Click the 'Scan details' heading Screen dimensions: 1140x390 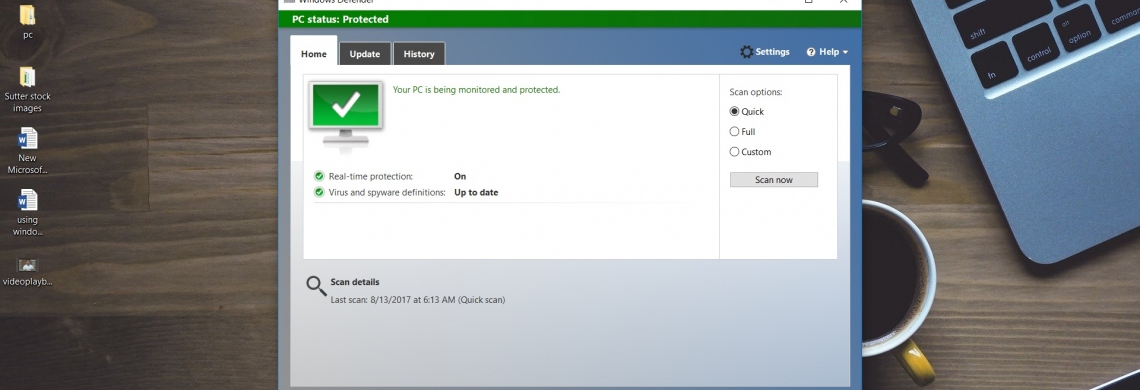point(355,282)
